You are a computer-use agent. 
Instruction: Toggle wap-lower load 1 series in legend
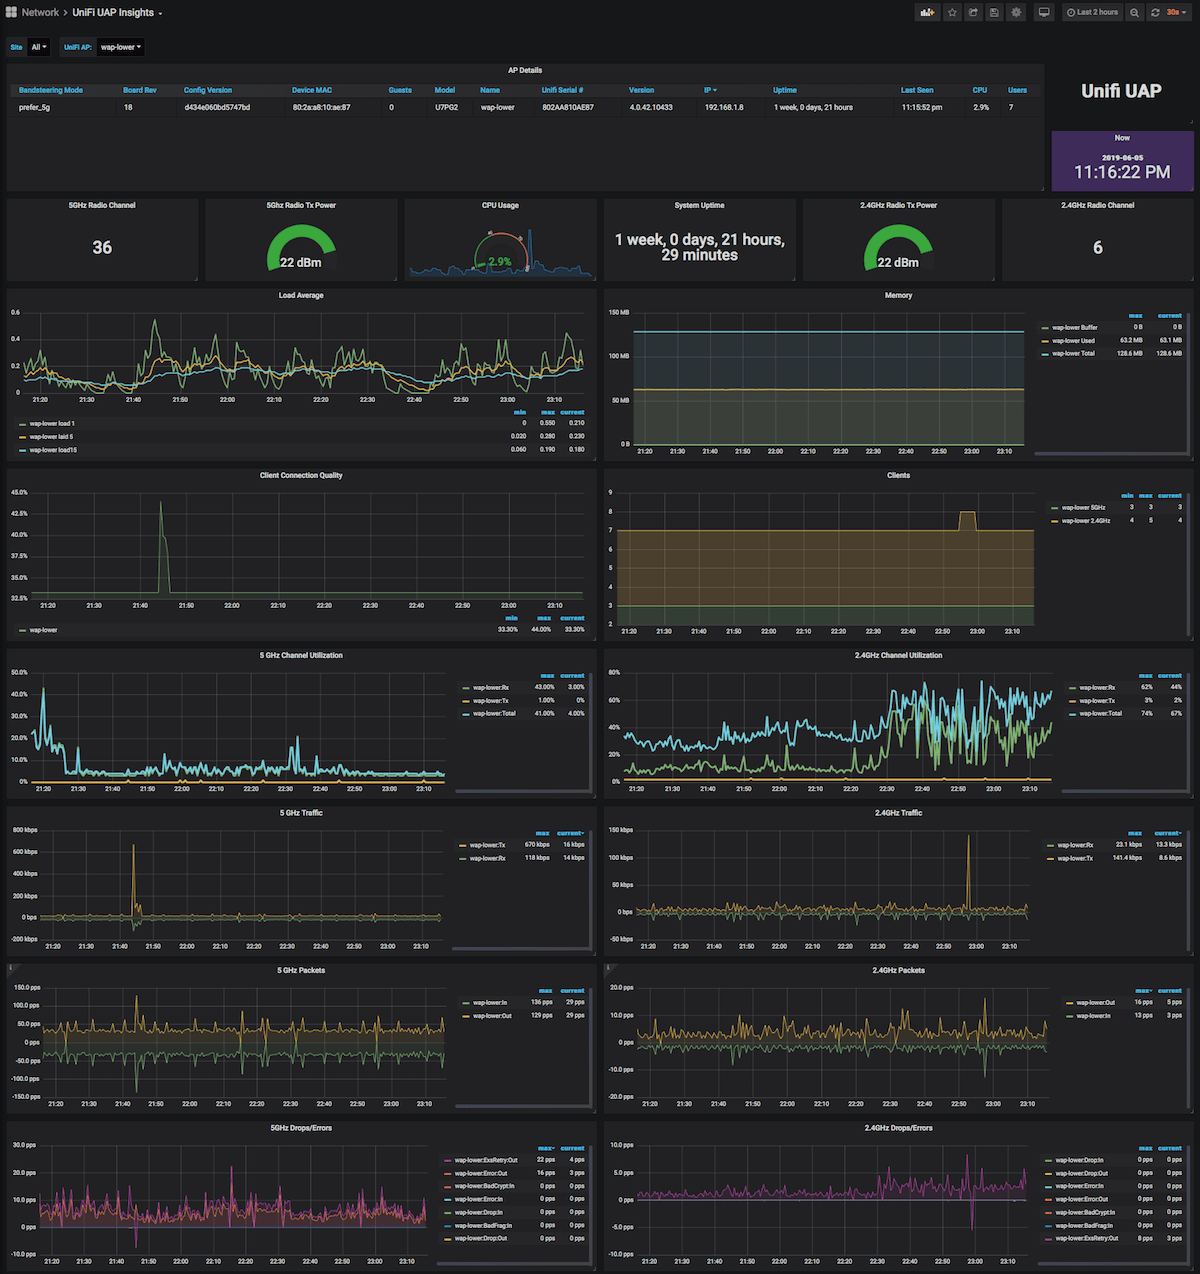(x=52, y=424)
